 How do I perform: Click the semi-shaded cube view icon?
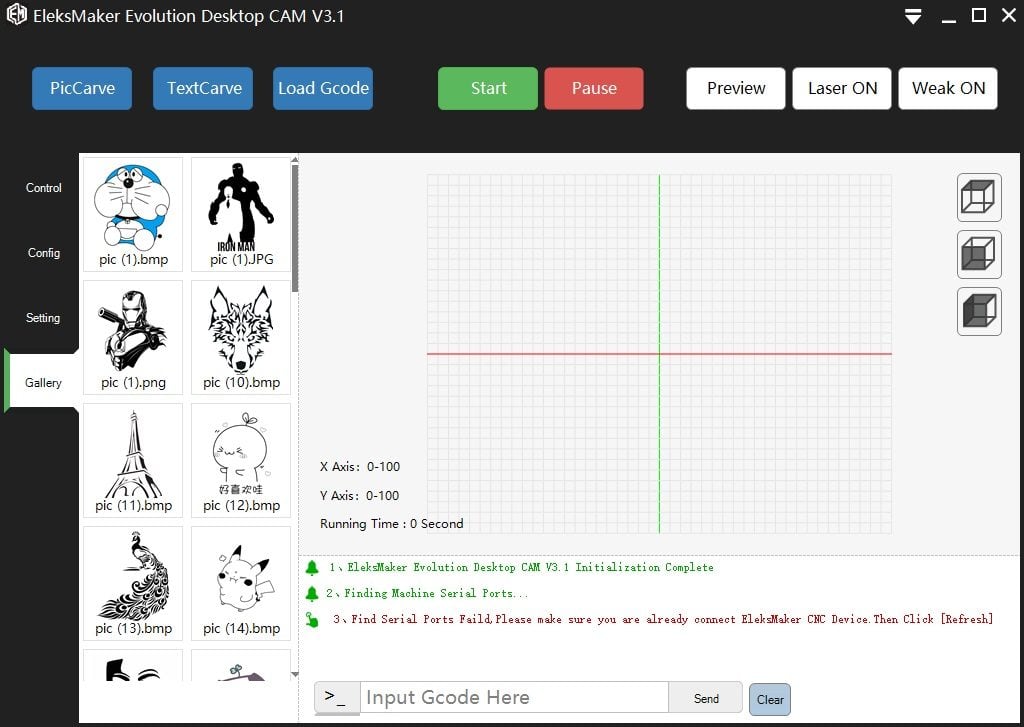(979, 254)
